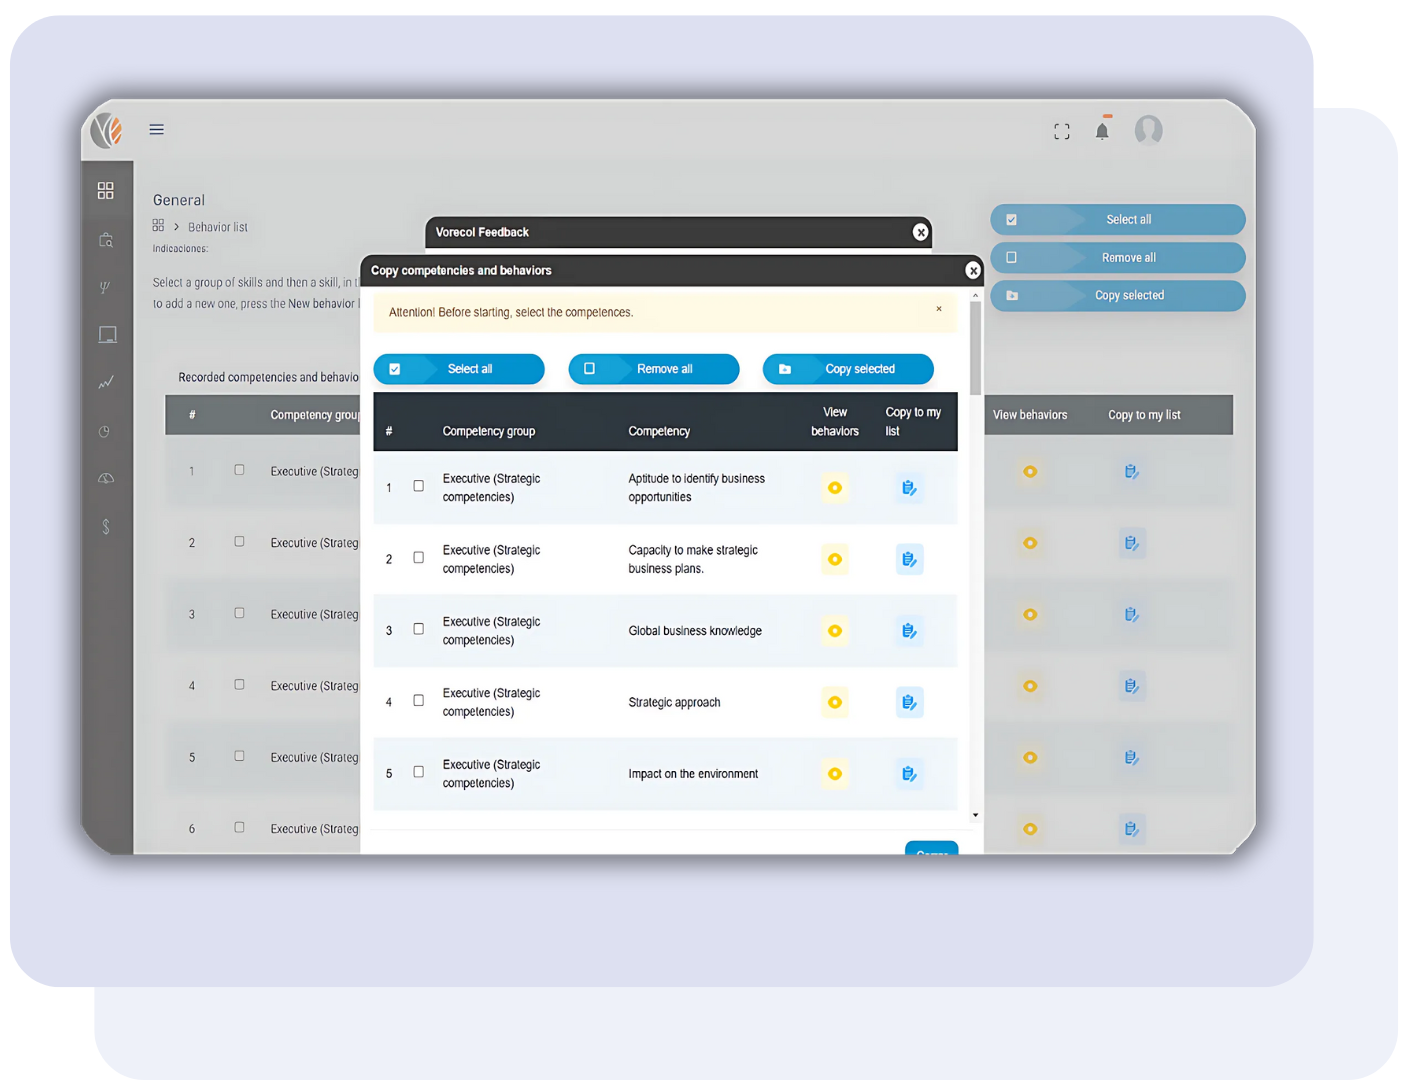Image resolution: width=1408 pixels, height=1080 pixels.
Task: Click Behavior list breadcrumb
Action: coord(218,227)
